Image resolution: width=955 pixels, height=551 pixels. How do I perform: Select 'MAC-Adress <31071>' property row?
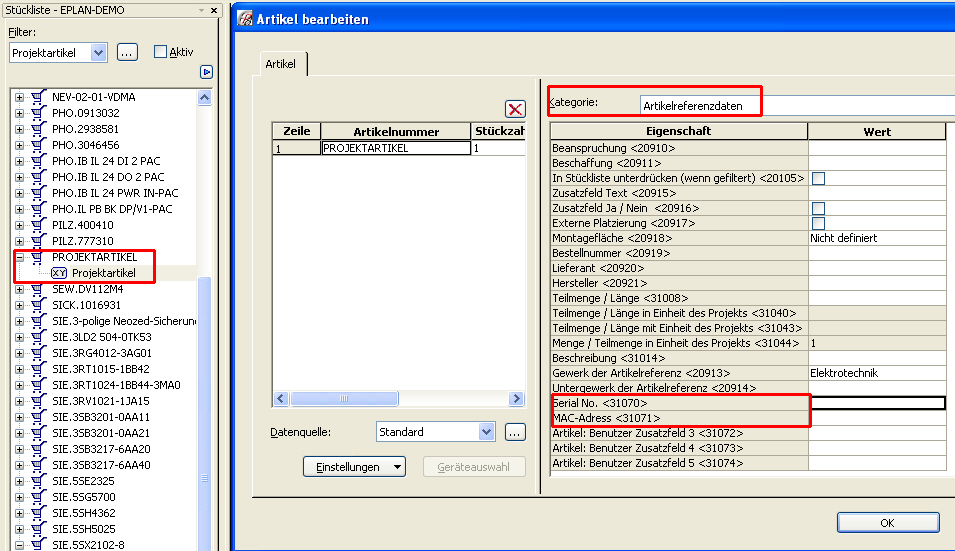coord(679,418)
